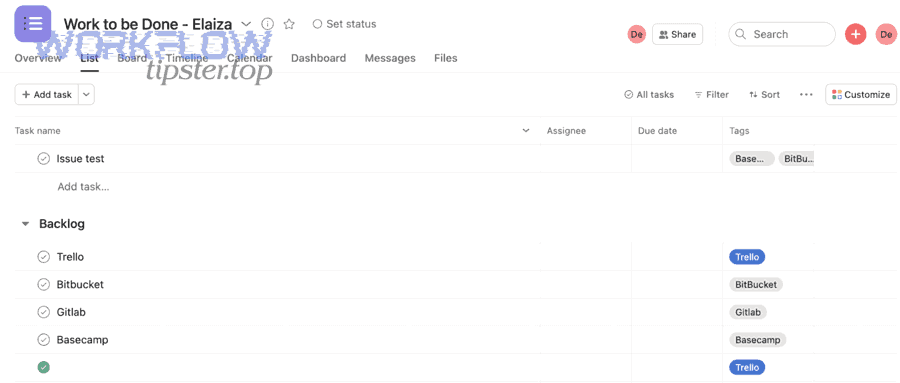Open project actions chevron beside title
This screenshot has height=383, width=900.
[246, 24]
